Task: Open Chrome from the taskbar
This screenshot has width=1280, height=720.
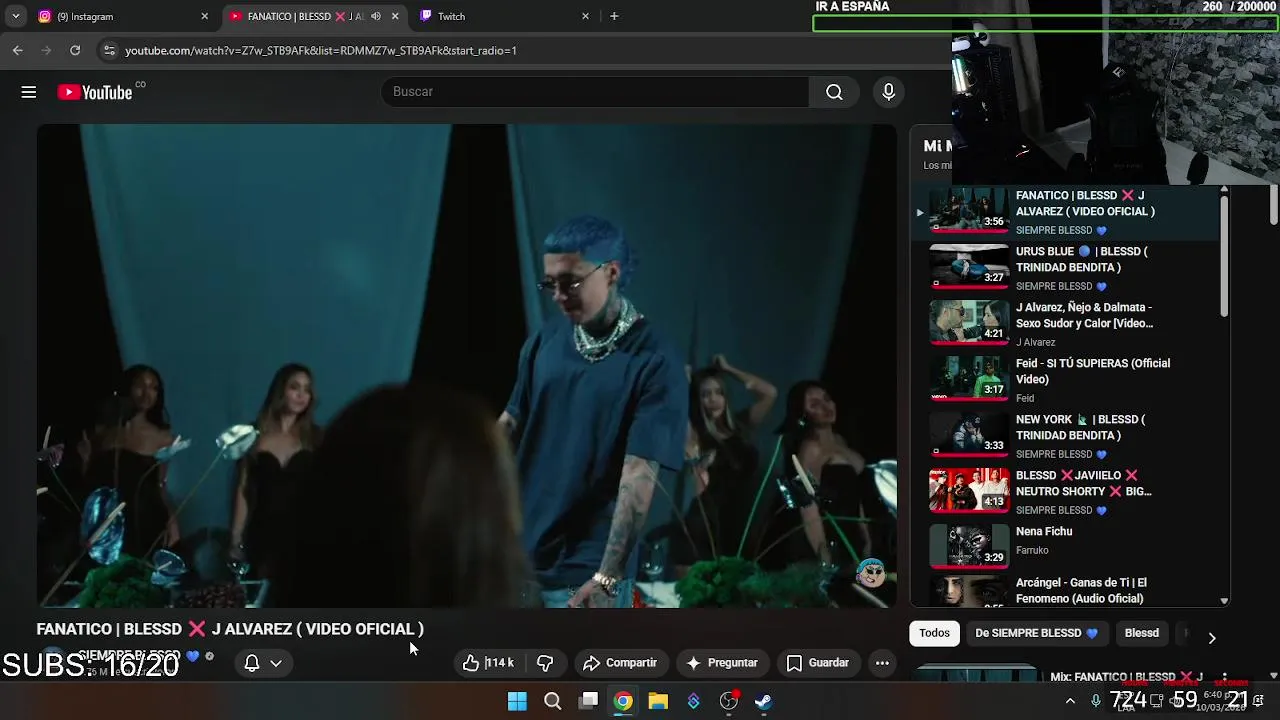Action: (x=623, y=701)
